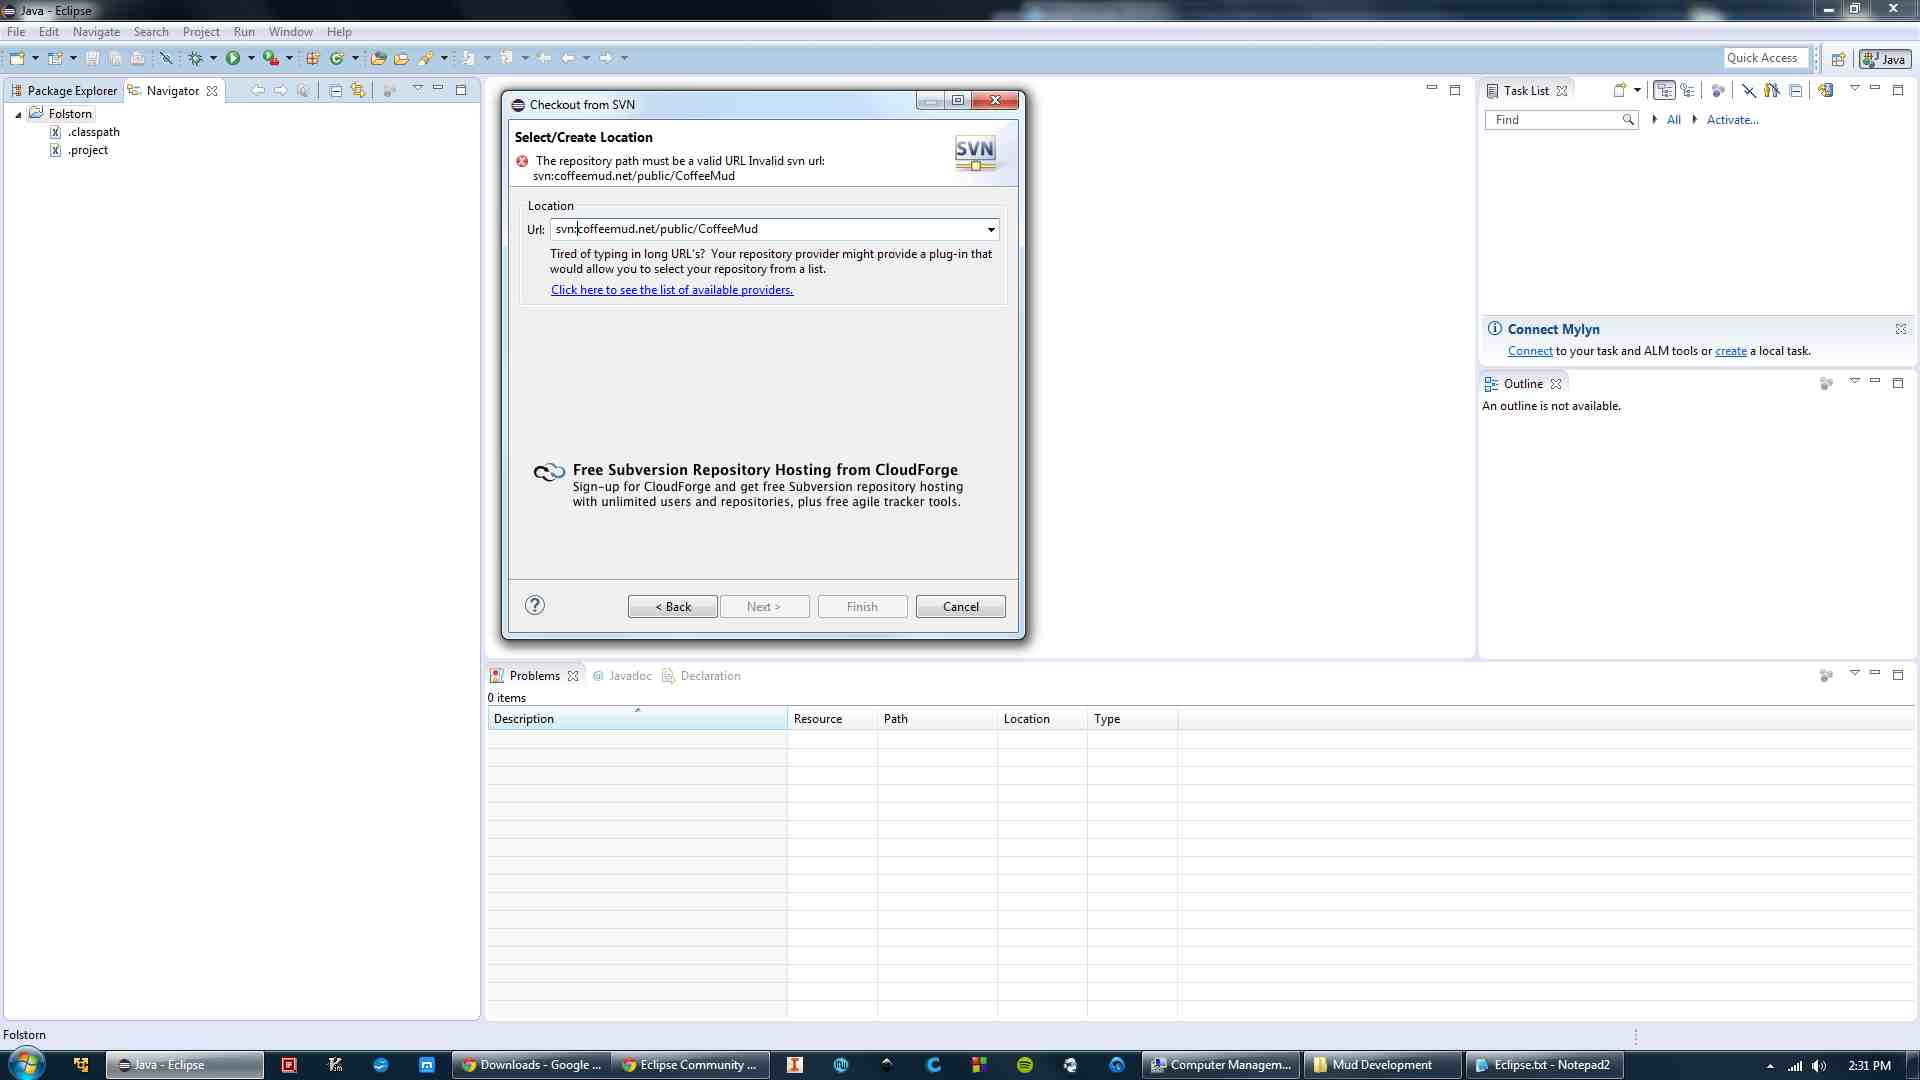
Task: Click the Resource column header
Action: click(832, 719)
